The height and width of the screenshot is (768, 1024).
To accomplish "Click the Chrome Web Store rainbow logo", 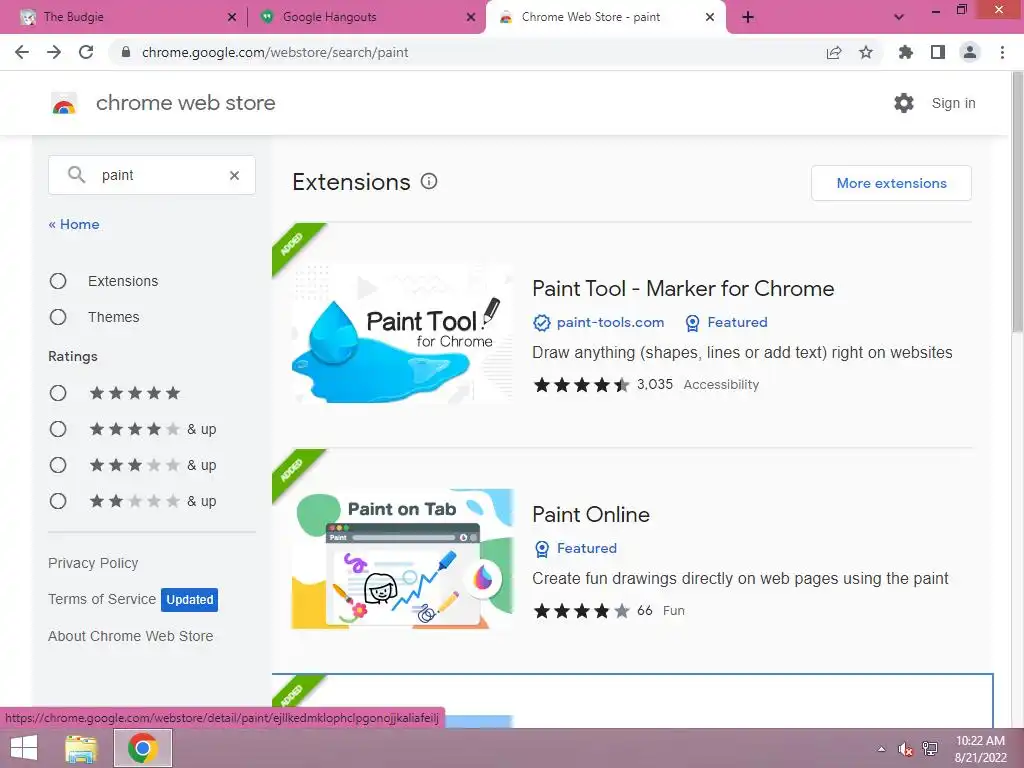I will click(x=64, y=103).
